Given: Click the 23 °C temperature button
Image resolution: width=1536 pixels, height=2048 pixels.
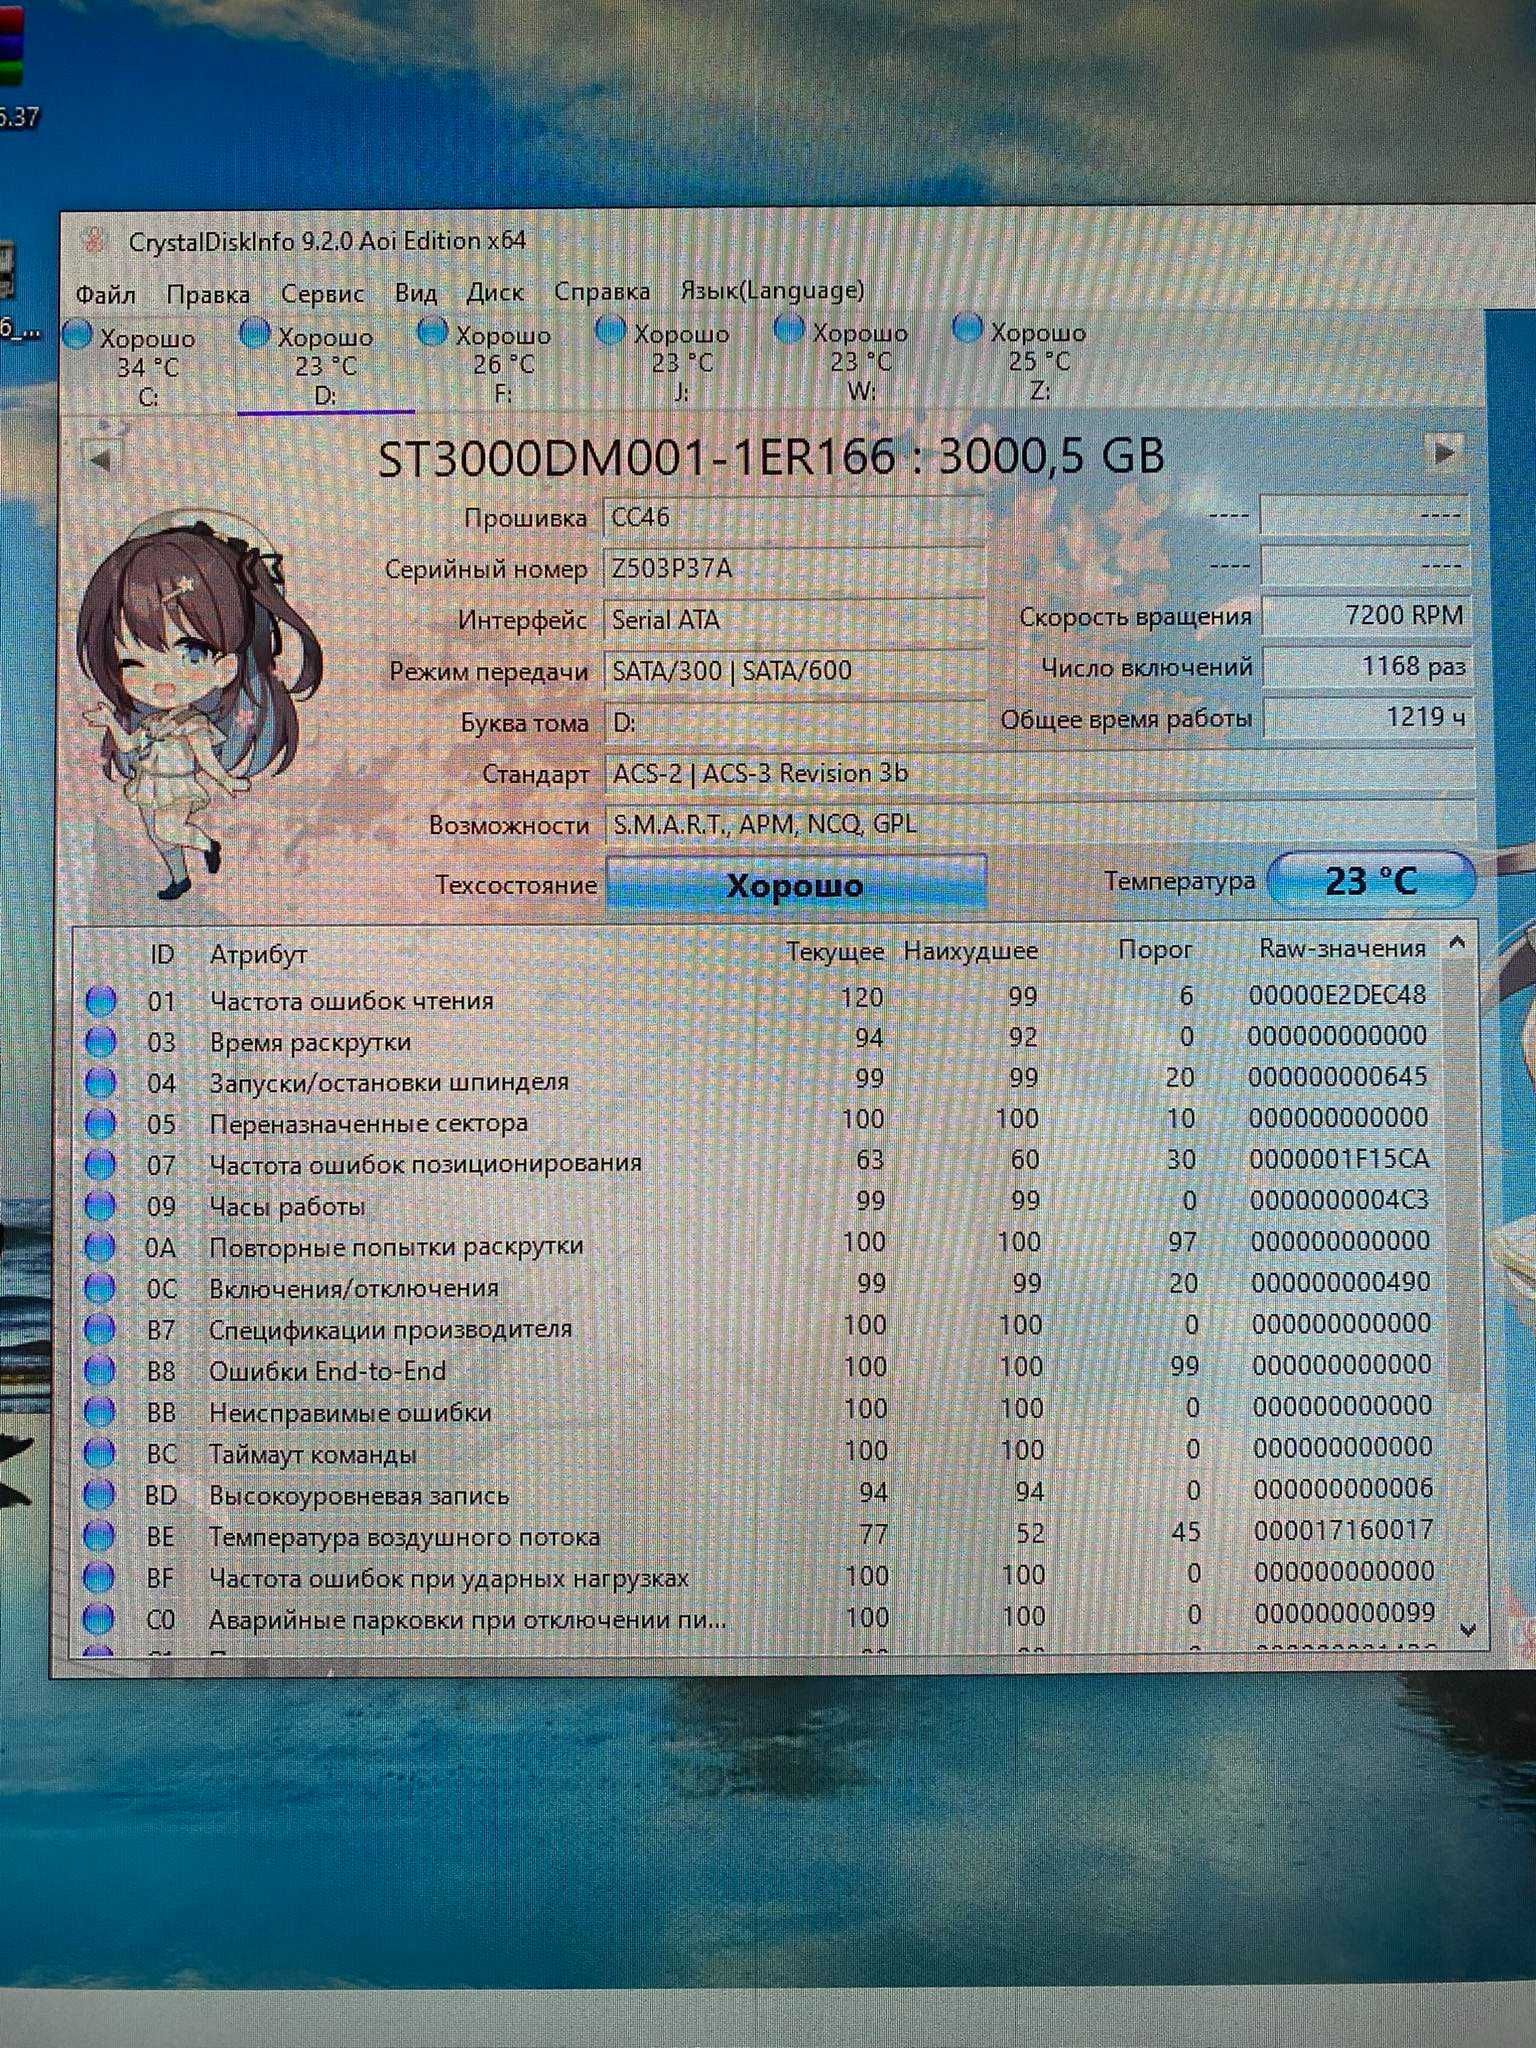Looking at the screenshot, I should coord(1371,880).
